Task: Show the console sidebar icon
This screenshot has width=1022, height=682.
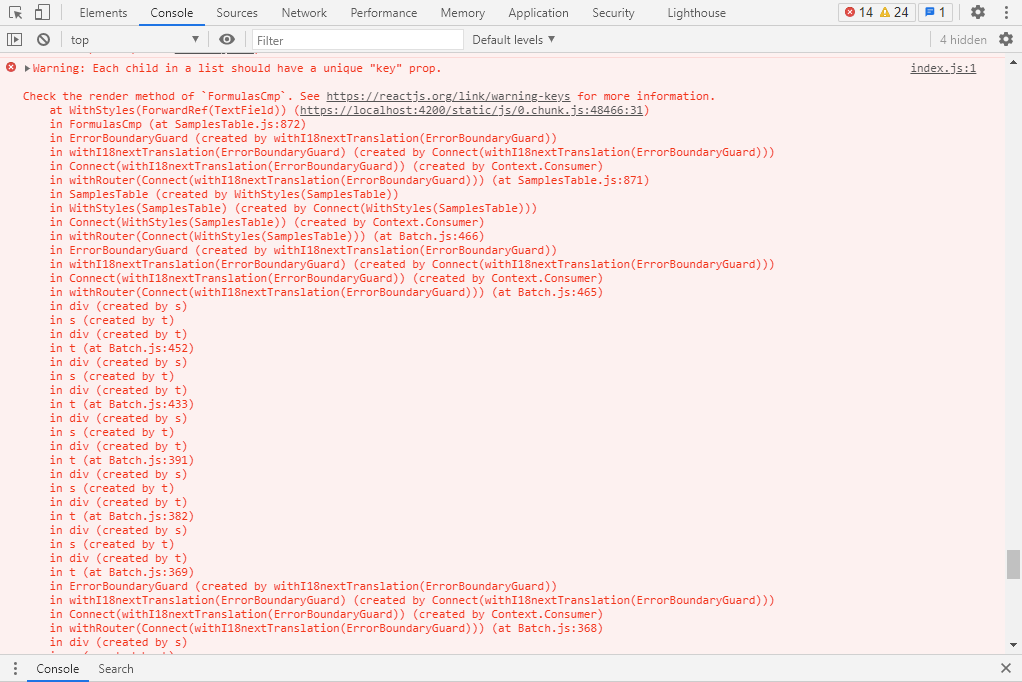Action: pyautogui.click(x=14, y=40)
